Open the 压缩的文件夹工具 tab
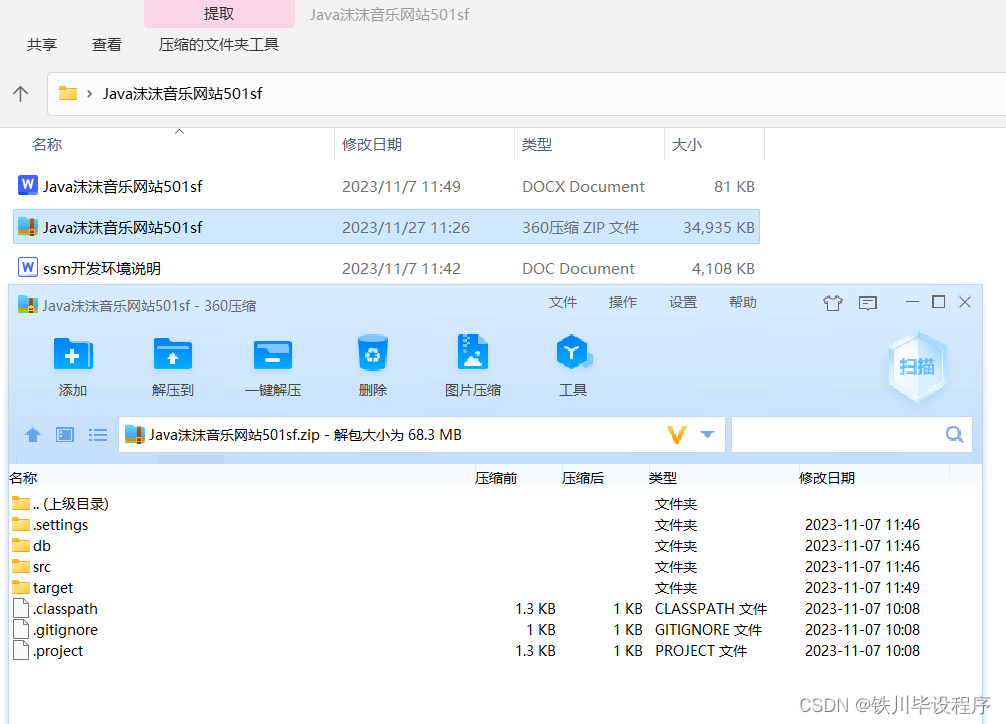 click(x=218, y=44)
